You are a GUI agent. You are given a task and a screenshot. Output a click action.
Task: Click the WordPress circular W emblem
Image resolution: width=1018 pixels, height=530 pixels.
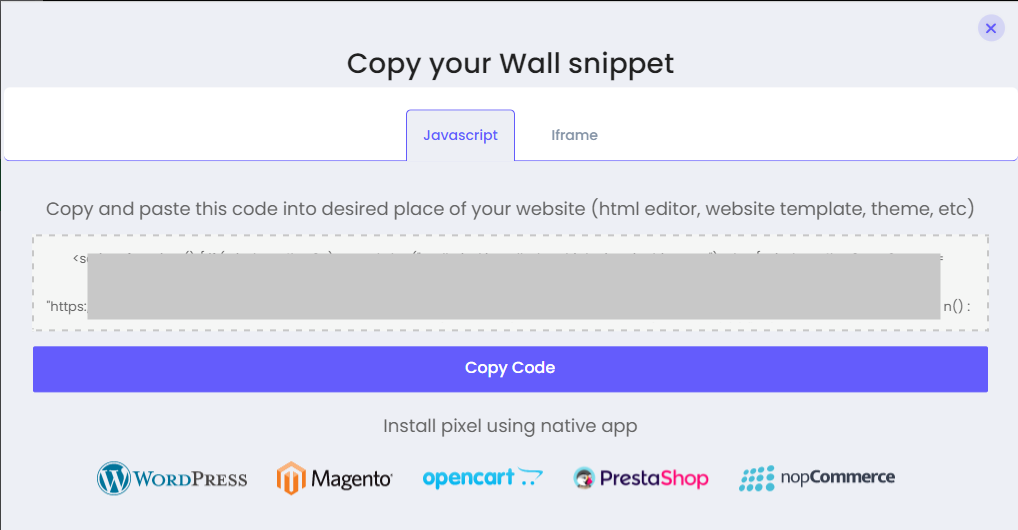114,479
